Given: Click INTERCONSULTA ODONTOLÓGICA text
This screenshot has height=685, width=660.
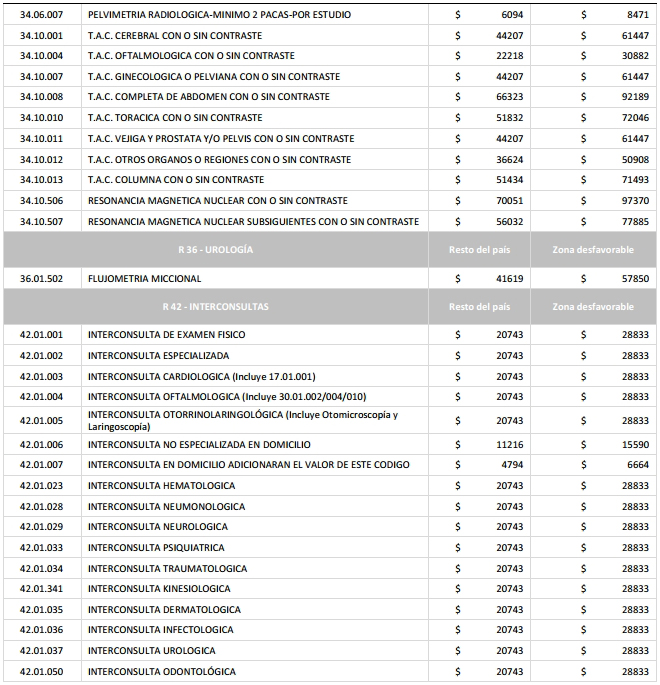Looking at the screenshot, I should [162, 670].
